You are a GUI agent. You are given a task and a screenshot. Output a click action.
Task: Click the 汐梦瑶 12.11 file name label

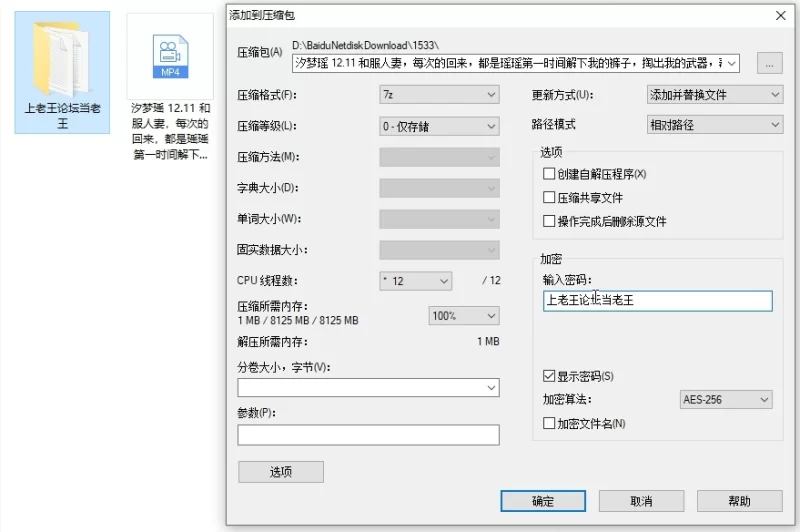pos(170,131)
